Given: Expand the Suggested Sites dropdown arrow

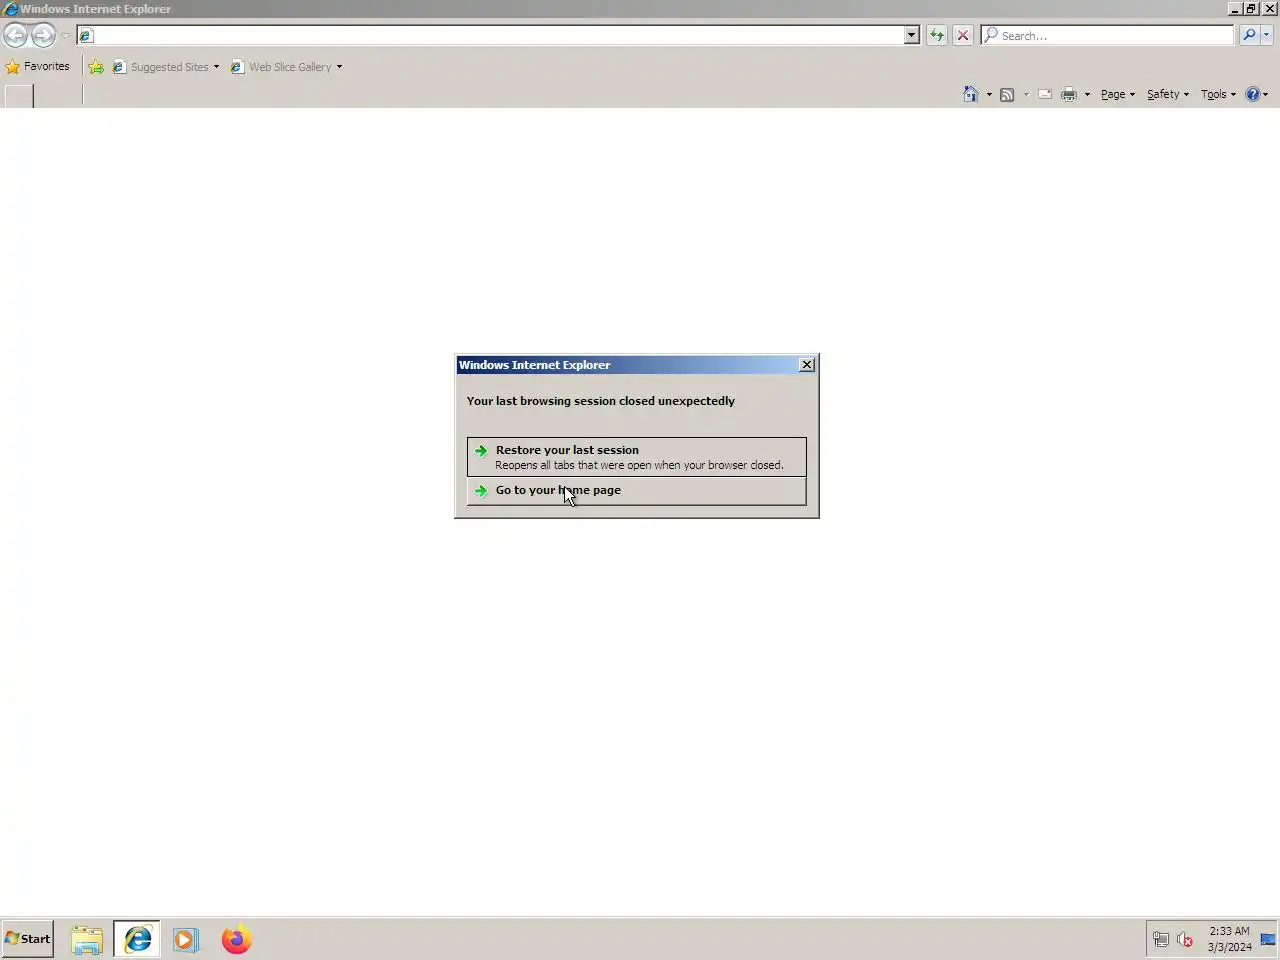Looking at the screenshot, I should tap(216, 67).
